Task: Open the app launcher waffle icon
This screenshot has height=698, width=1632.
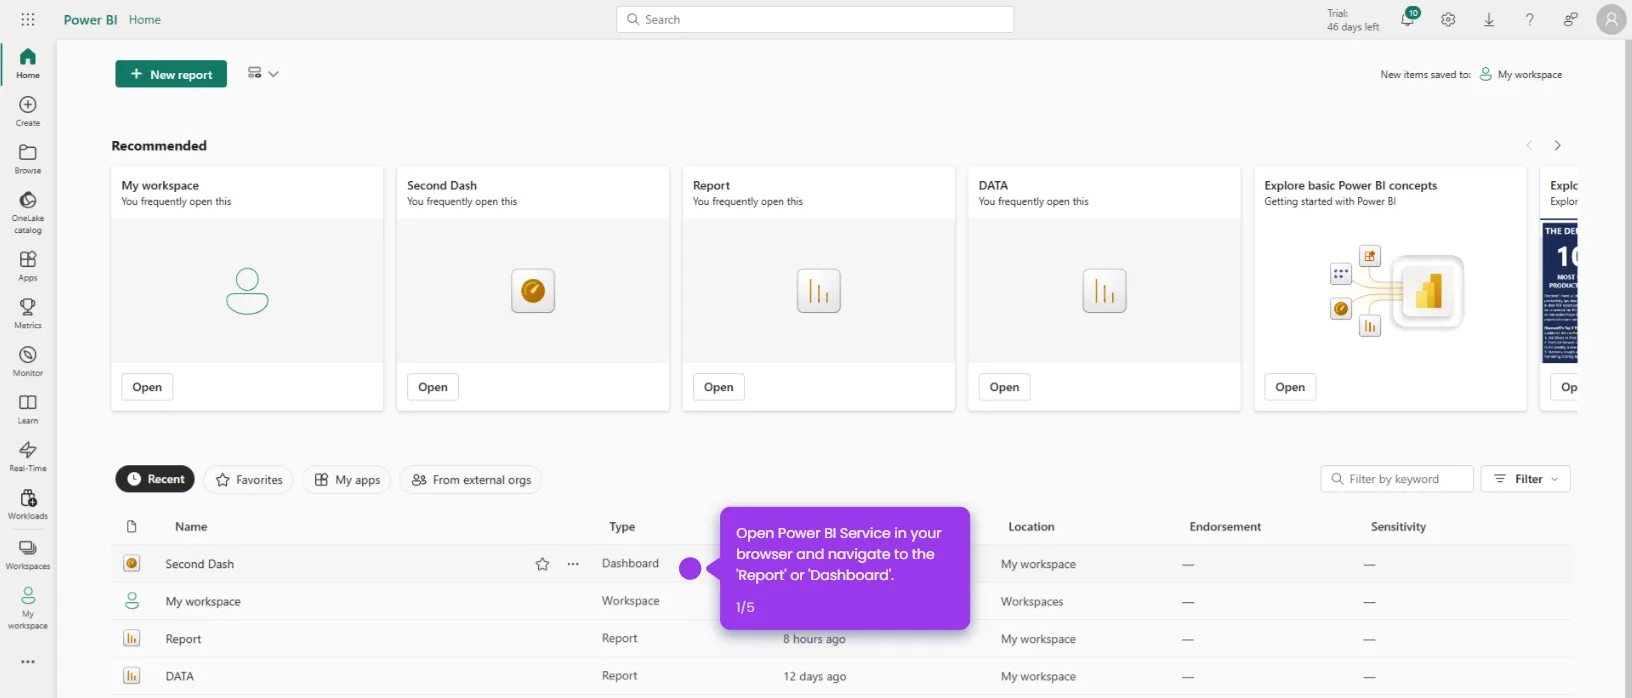Action: click(x=28, y=19)
